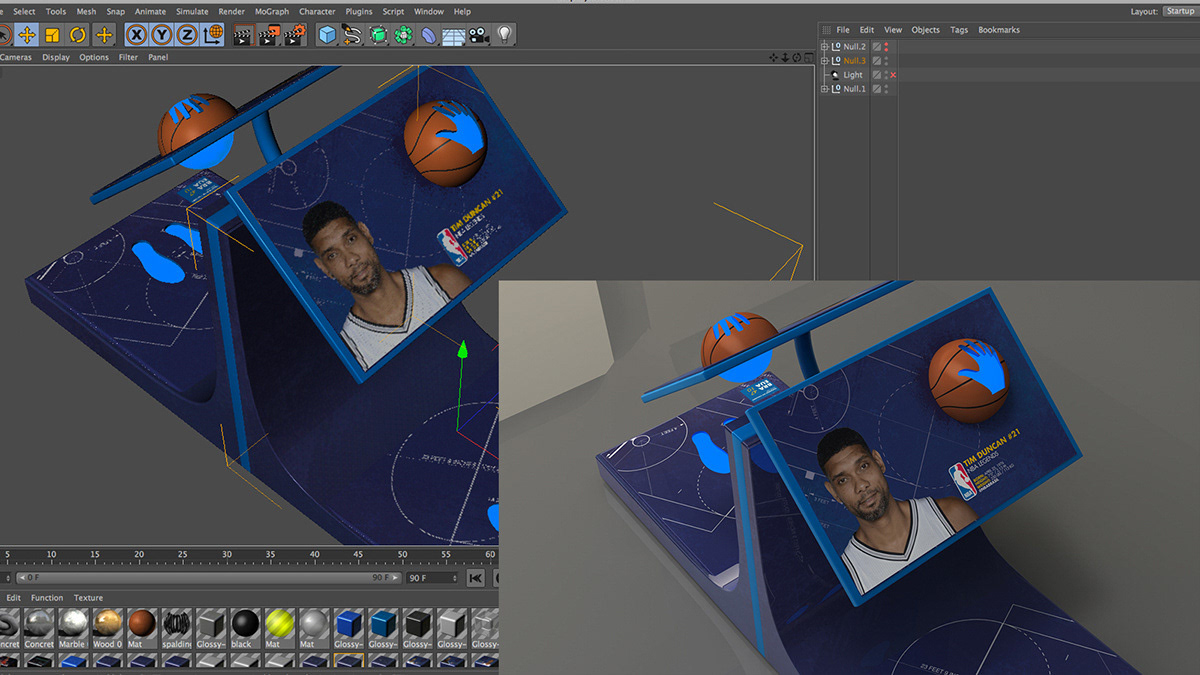Open the Animate menu
Viewport: 1200px width, 675px height.
pyautogui.click(x=152, y=12)
